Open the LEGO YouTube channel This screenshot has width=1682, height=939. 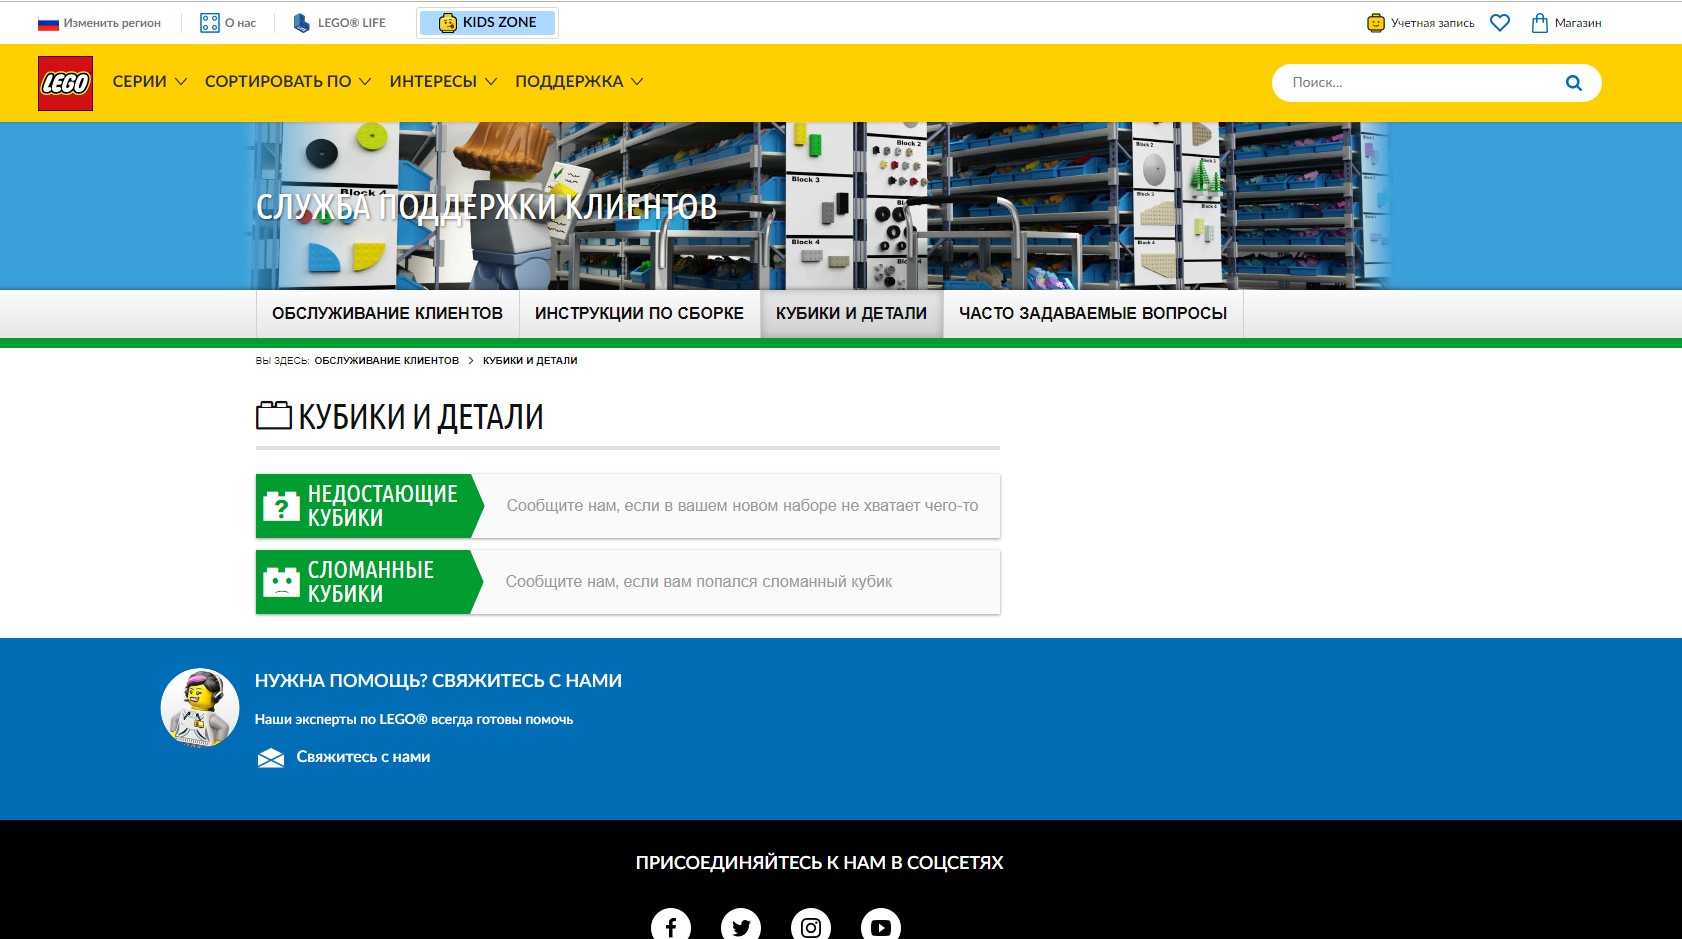coord(881,927)
